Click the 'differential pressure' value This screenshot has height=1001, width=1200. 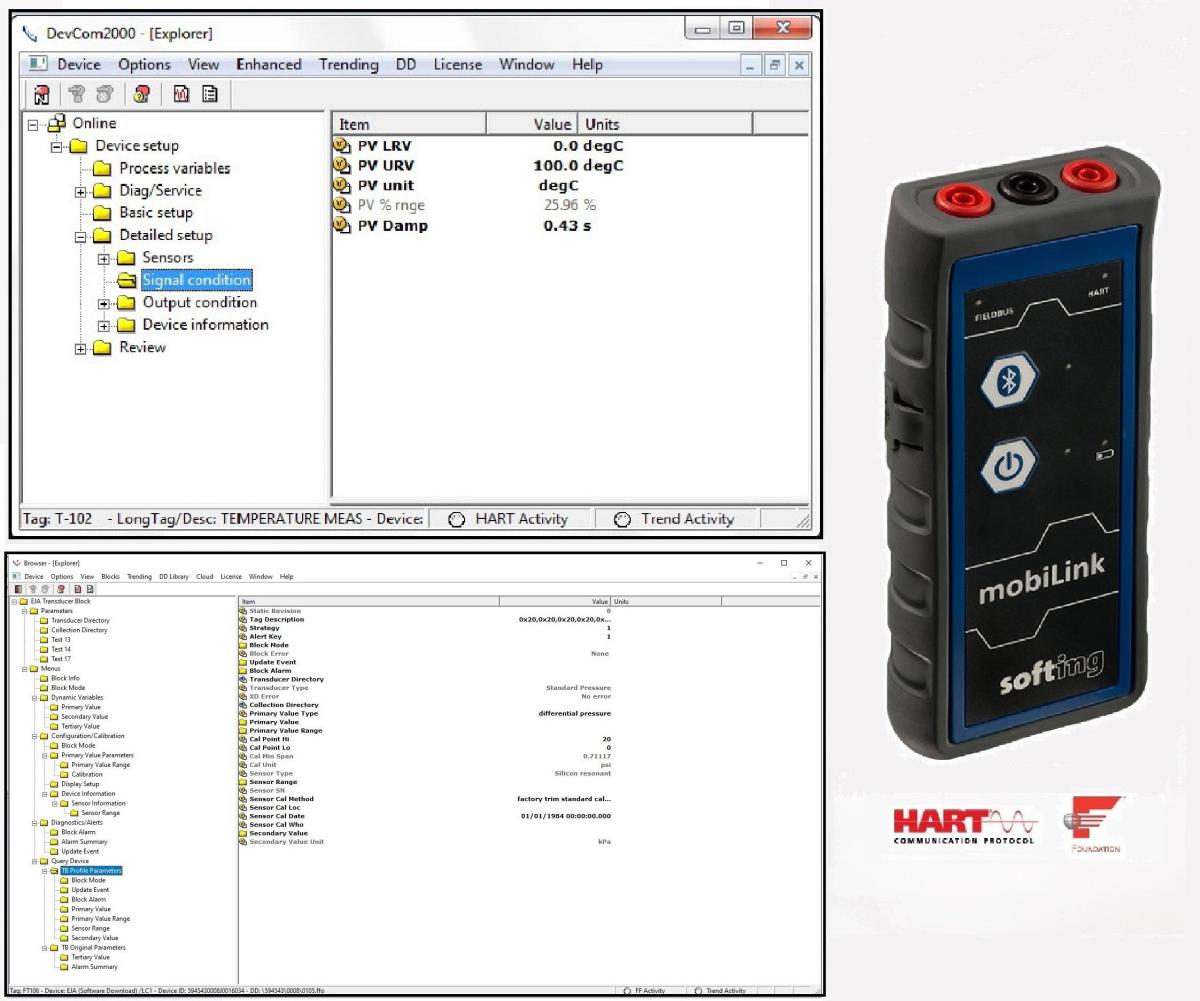coord(574,714)
